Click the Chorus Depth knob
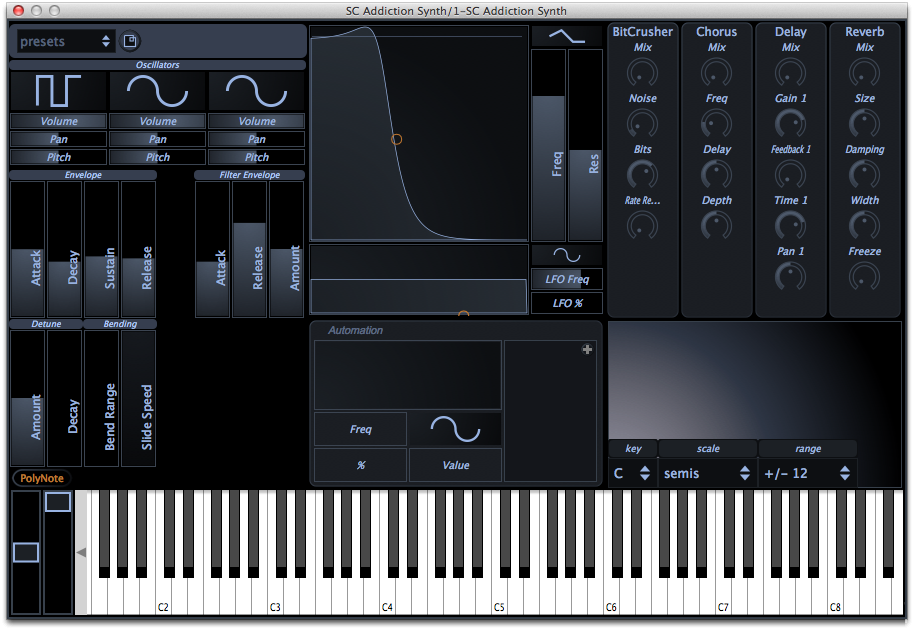The width and height of the screenshot is (914, 630). pyautogui.click(x=716, y=226)
